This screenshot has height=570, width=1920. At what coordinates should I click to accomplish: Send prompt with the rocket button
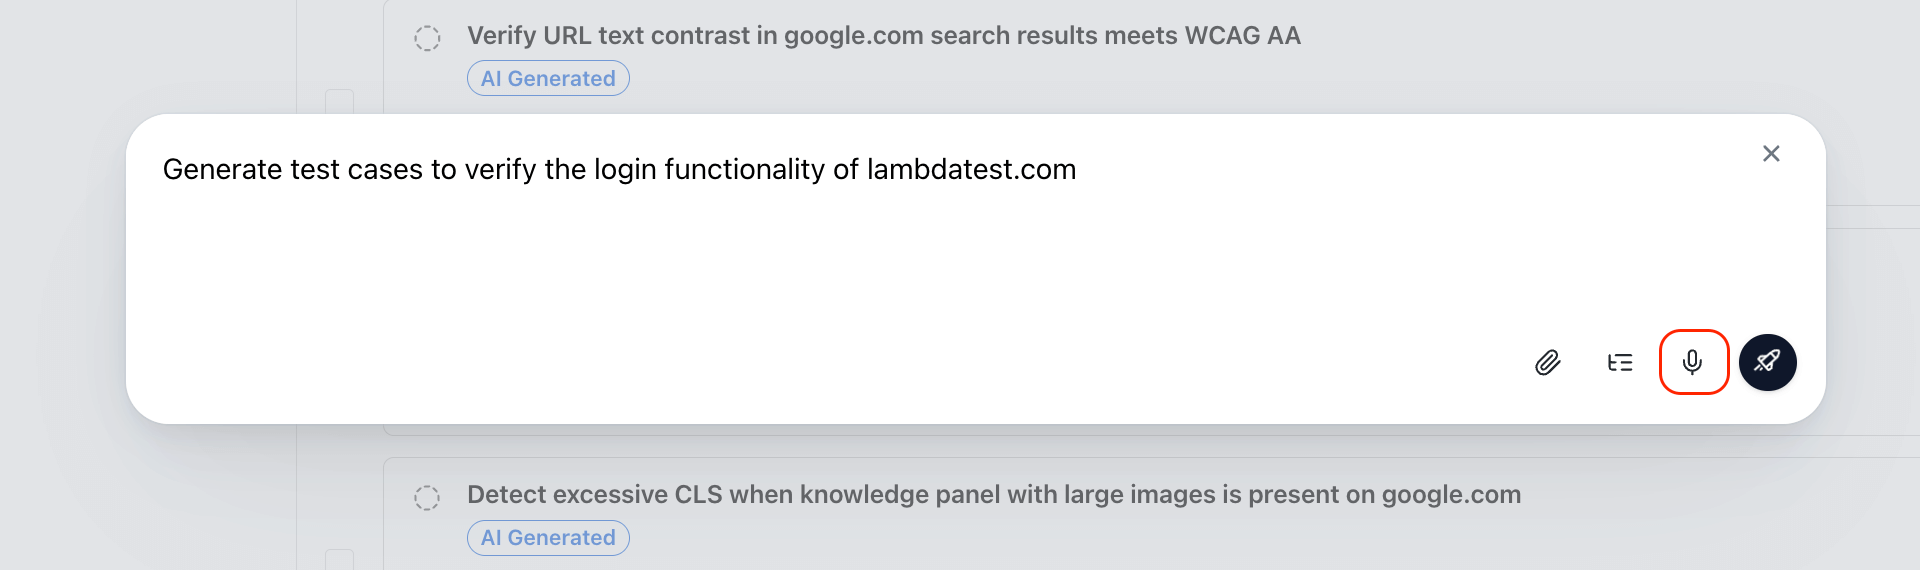[x=1768, y=362]
